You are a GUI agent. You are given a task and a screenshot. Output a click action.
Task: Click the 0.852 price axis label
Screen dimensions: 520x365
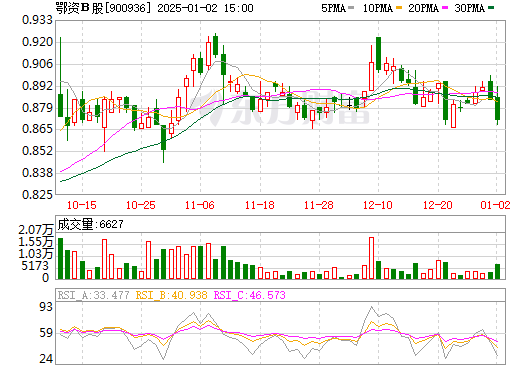coord(37,151)
